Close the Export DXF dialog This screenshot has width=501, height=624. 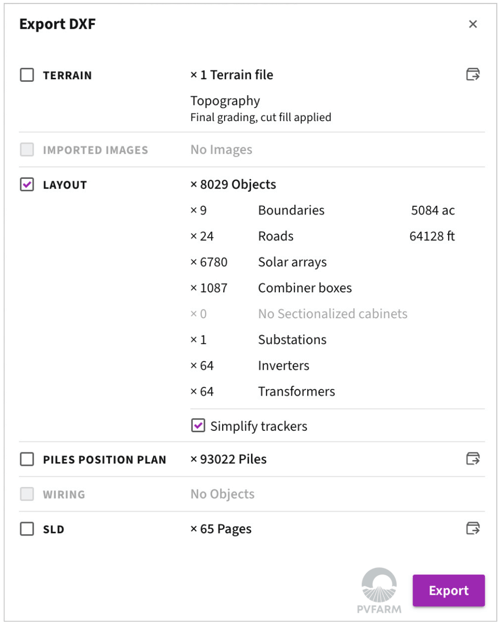tap(473, 24)
